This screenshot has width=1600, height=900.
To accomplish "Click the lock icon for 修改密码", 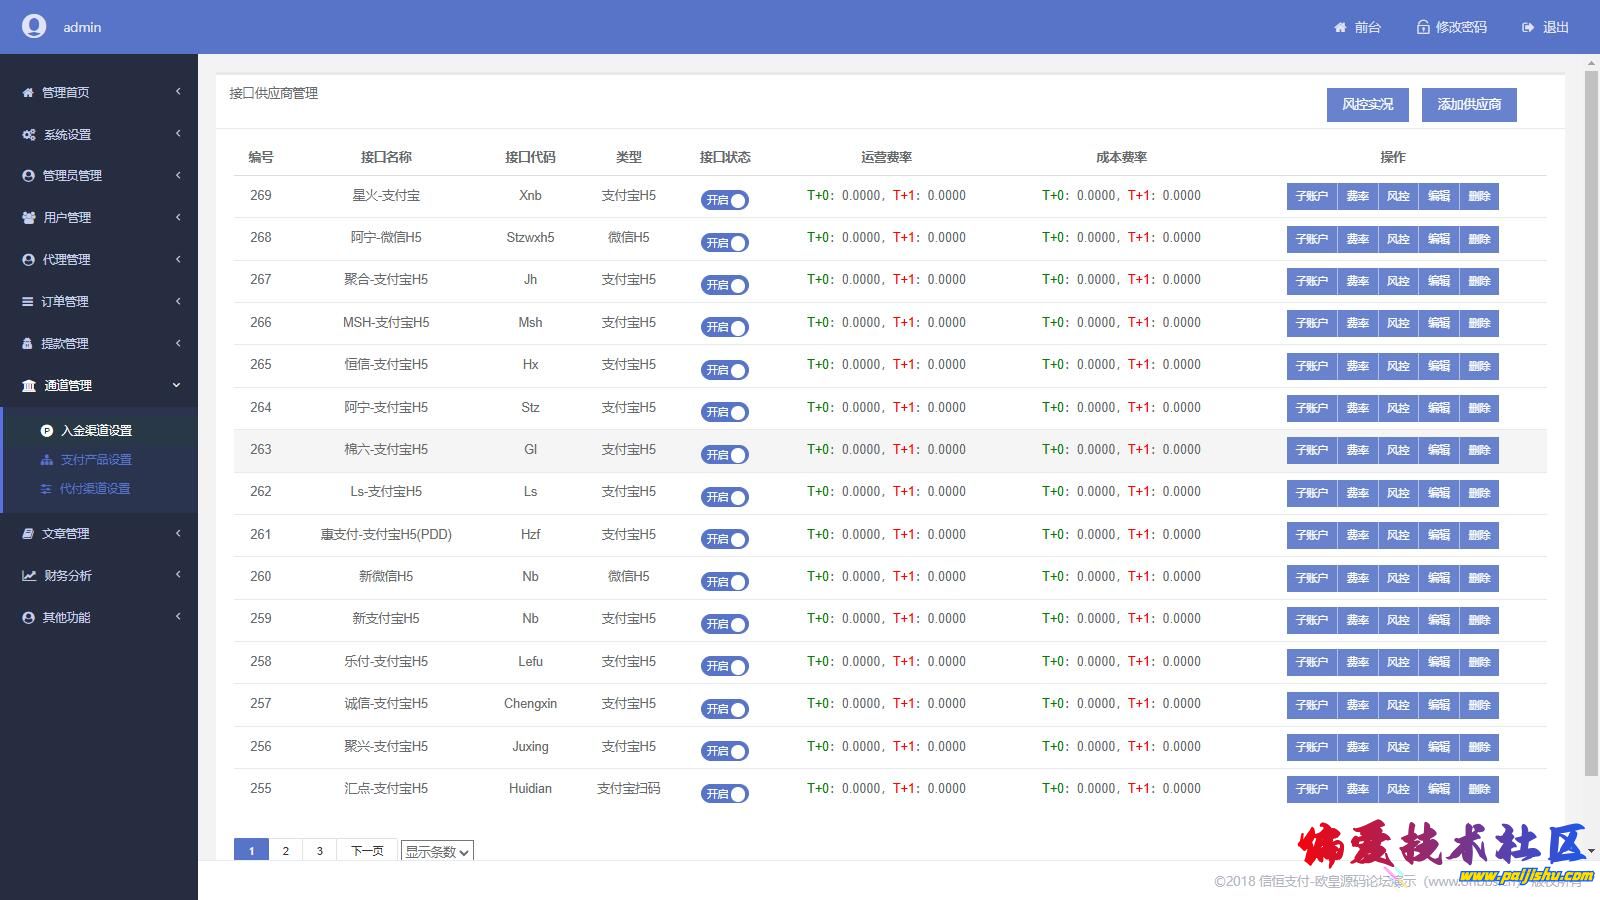I will click(1423, 28).
